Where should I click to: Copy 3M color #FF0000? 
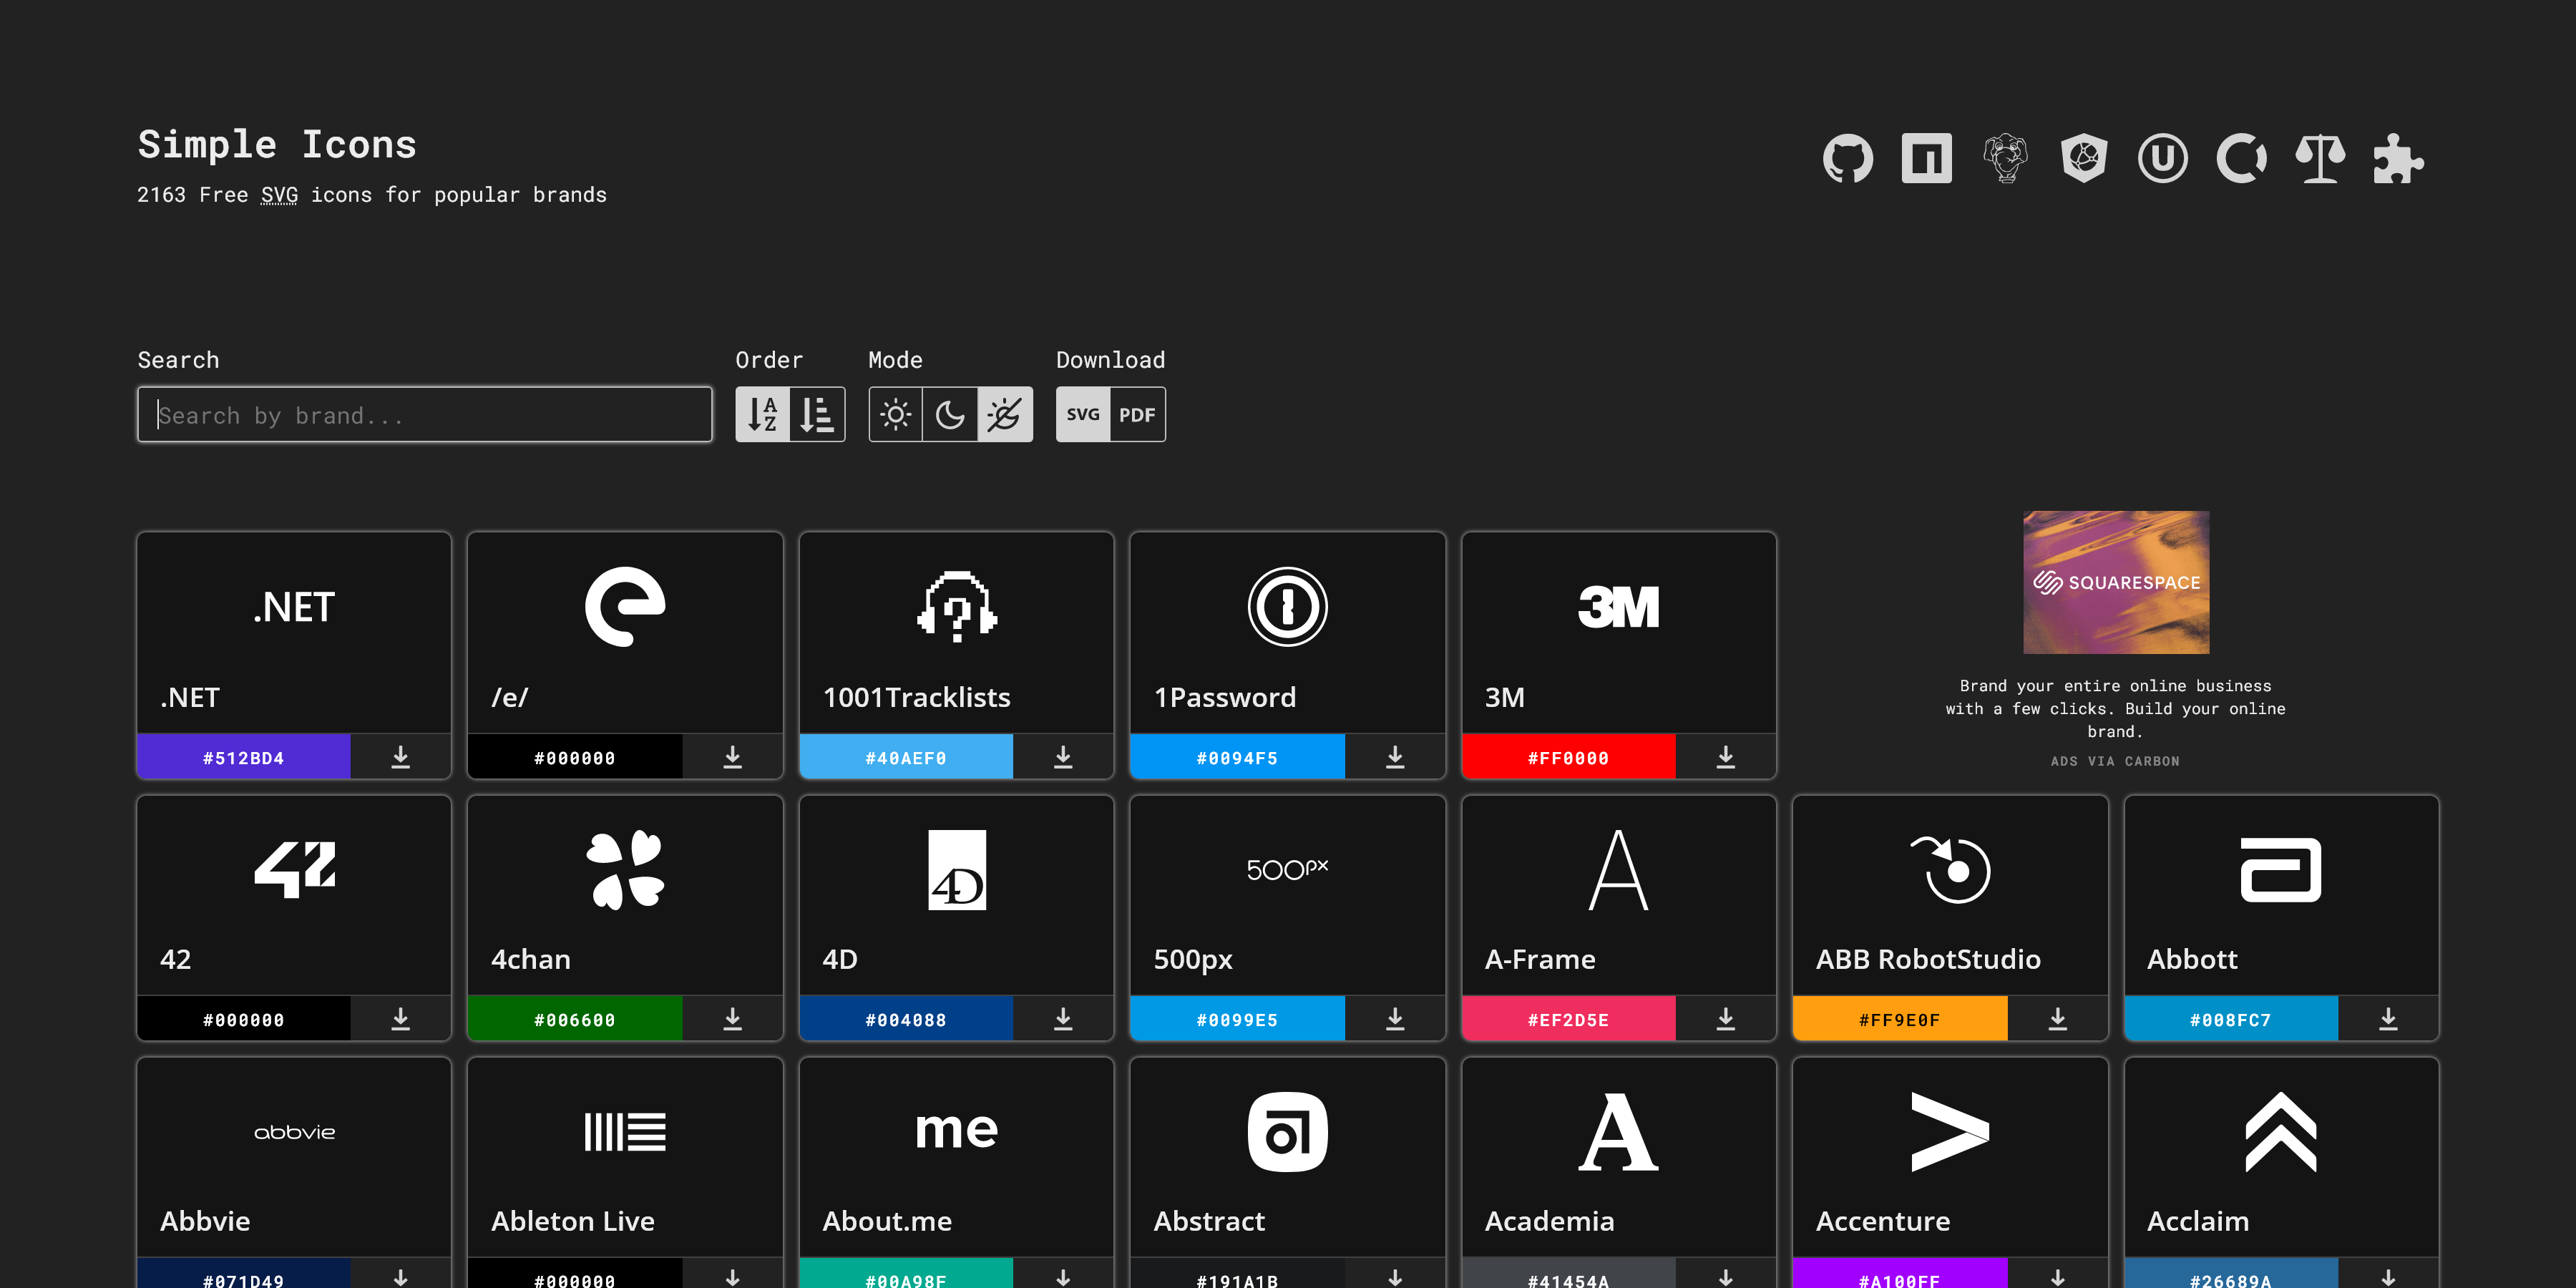[1569, 757]
